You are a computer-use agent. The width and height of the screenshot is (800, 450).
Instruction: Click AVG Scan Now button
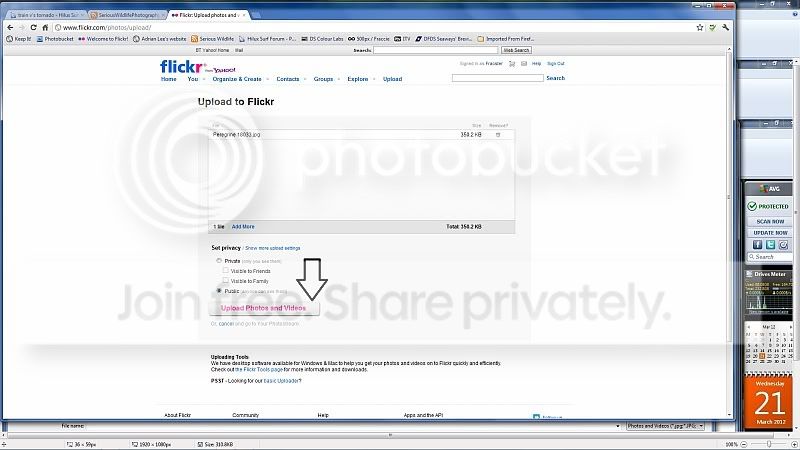[x=770, y=221]
